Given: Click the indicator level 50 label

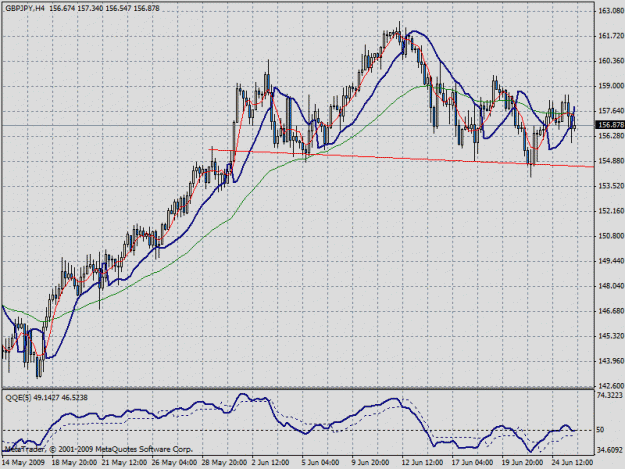Looking at the screenshot, I should coord(601,430).
